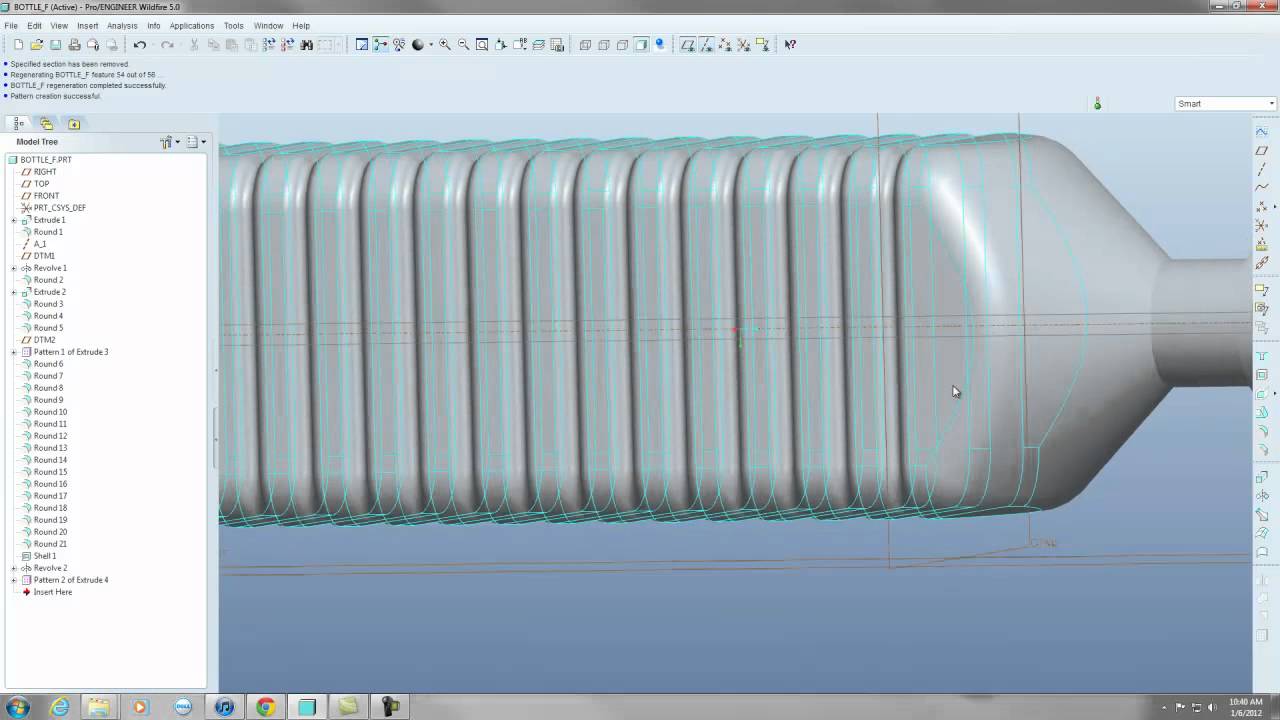Select the Extrude tool in right toolbar
Screen dimensions: 1280x720
(x=1262, y=478)
